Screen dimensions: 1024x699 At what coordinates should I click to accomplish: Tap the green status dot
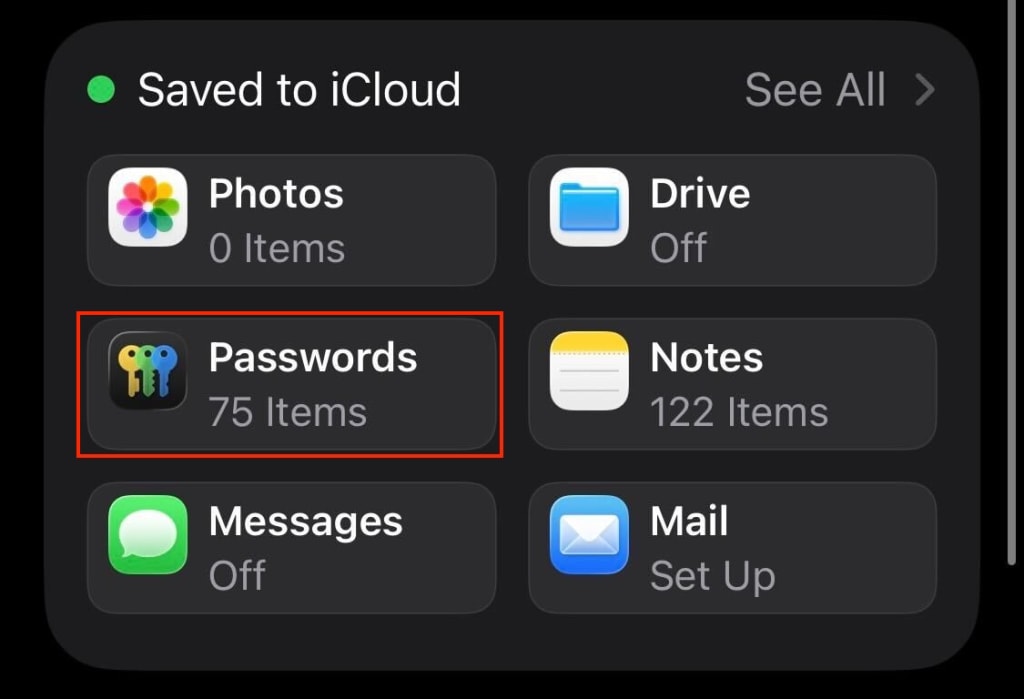click(x=101, y=89)
